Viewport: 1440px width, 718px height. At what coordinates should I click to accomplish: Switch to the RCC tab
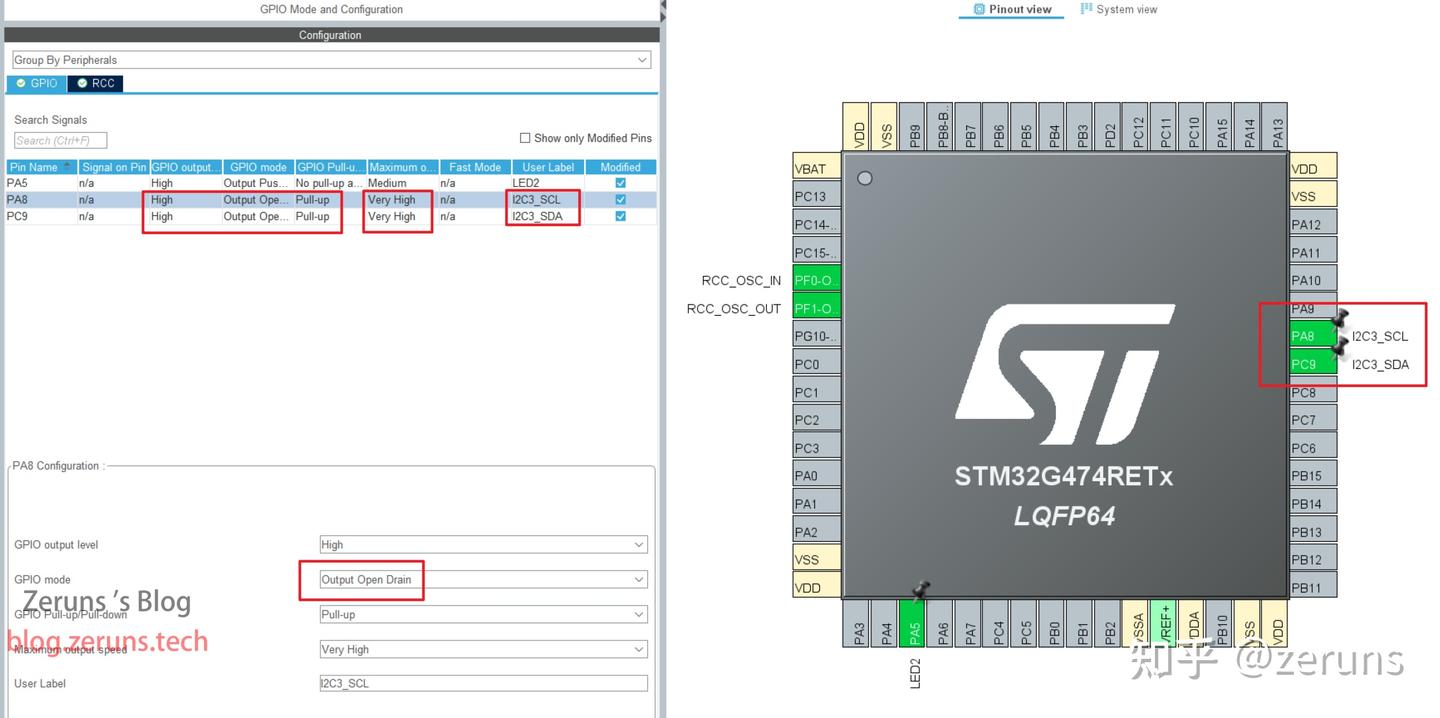pos(96,83)
